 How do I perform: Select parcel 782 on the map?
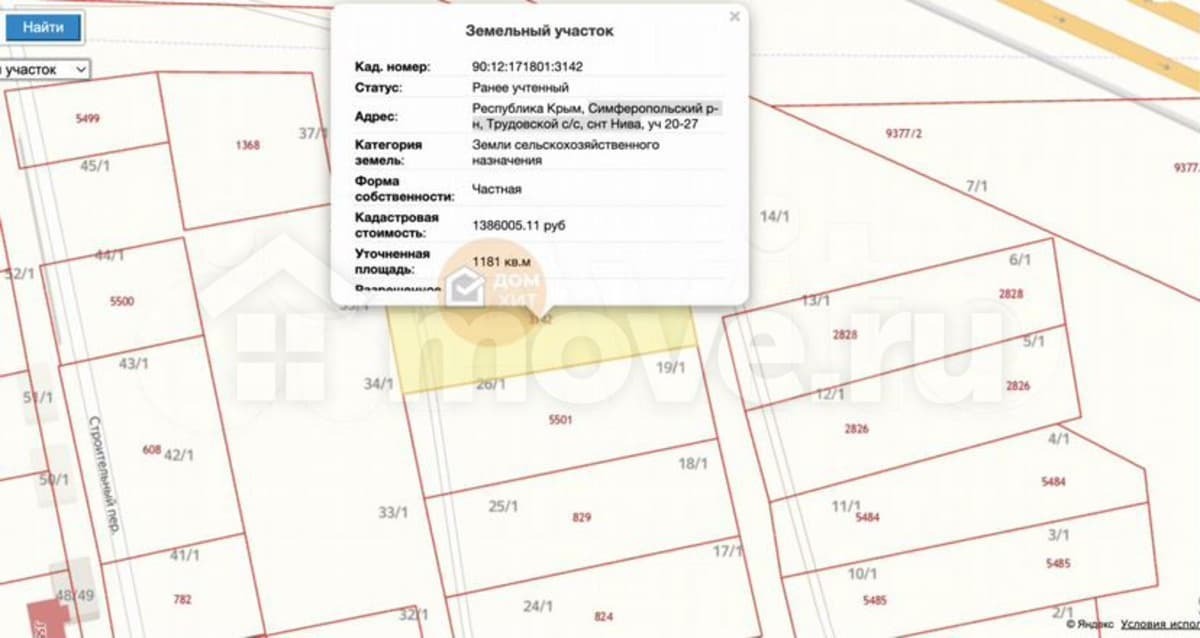point(182,600)
